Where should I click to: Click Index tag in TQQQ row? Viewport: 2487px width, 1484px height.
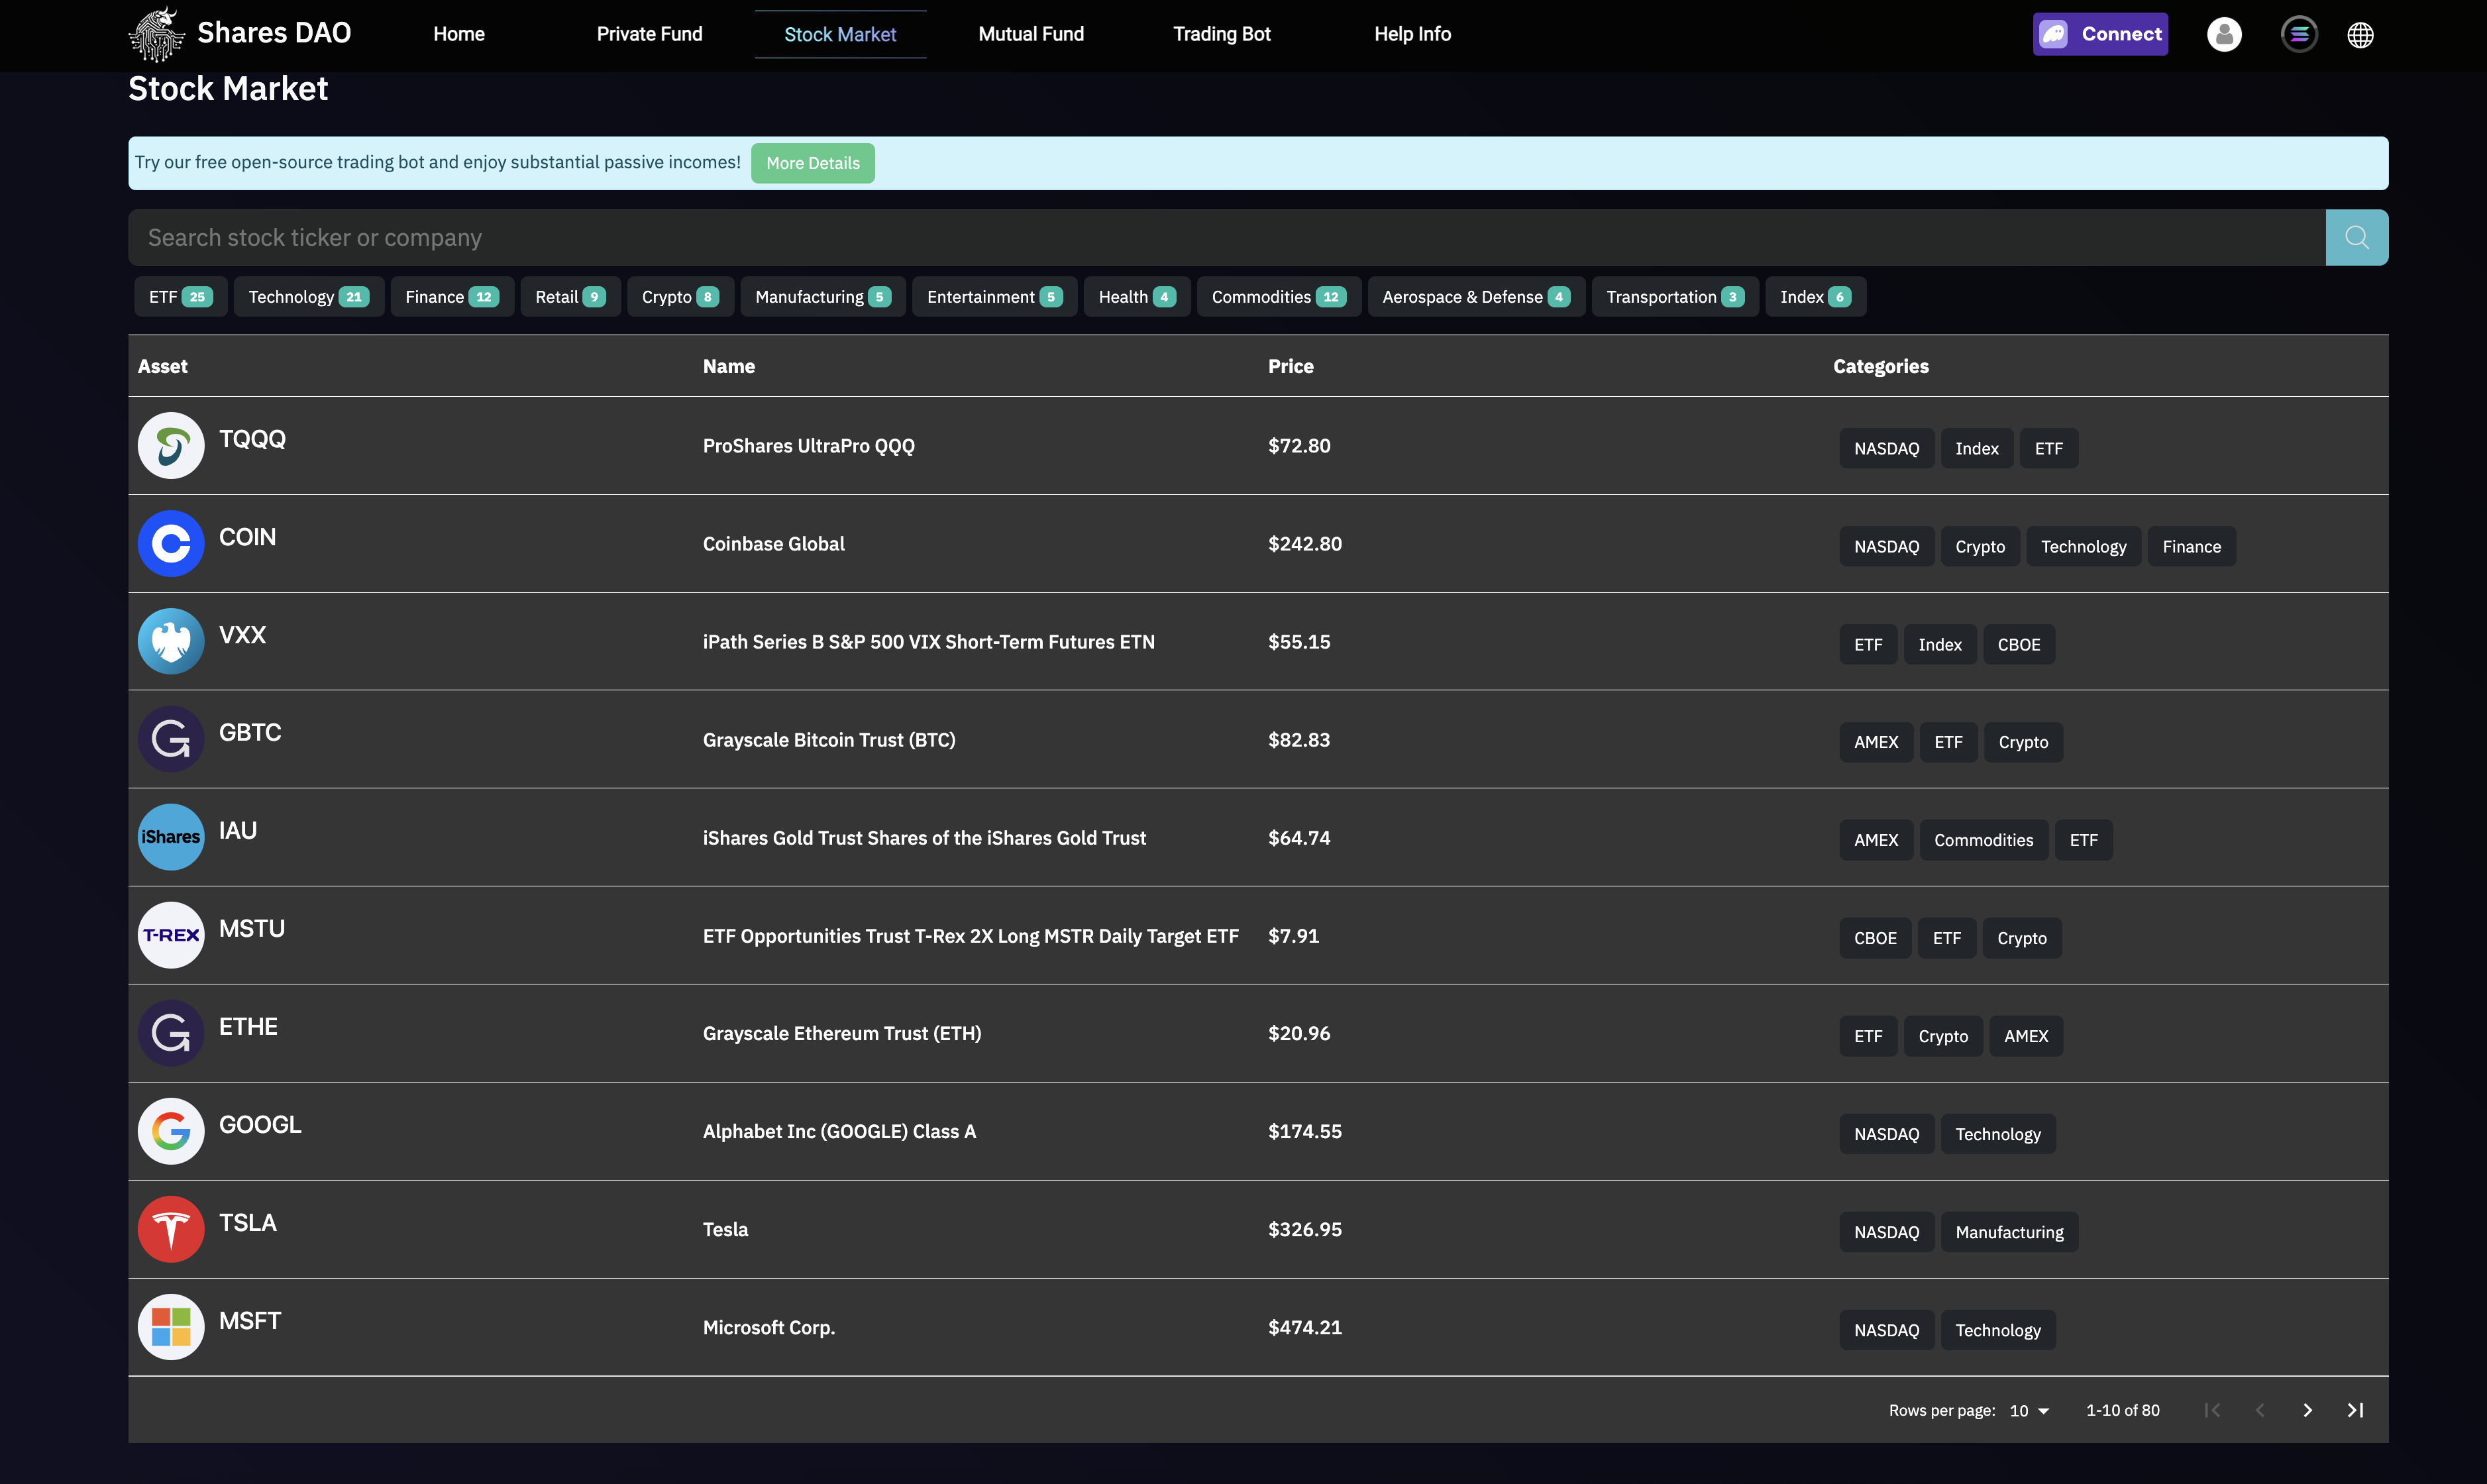point(1977,448)
